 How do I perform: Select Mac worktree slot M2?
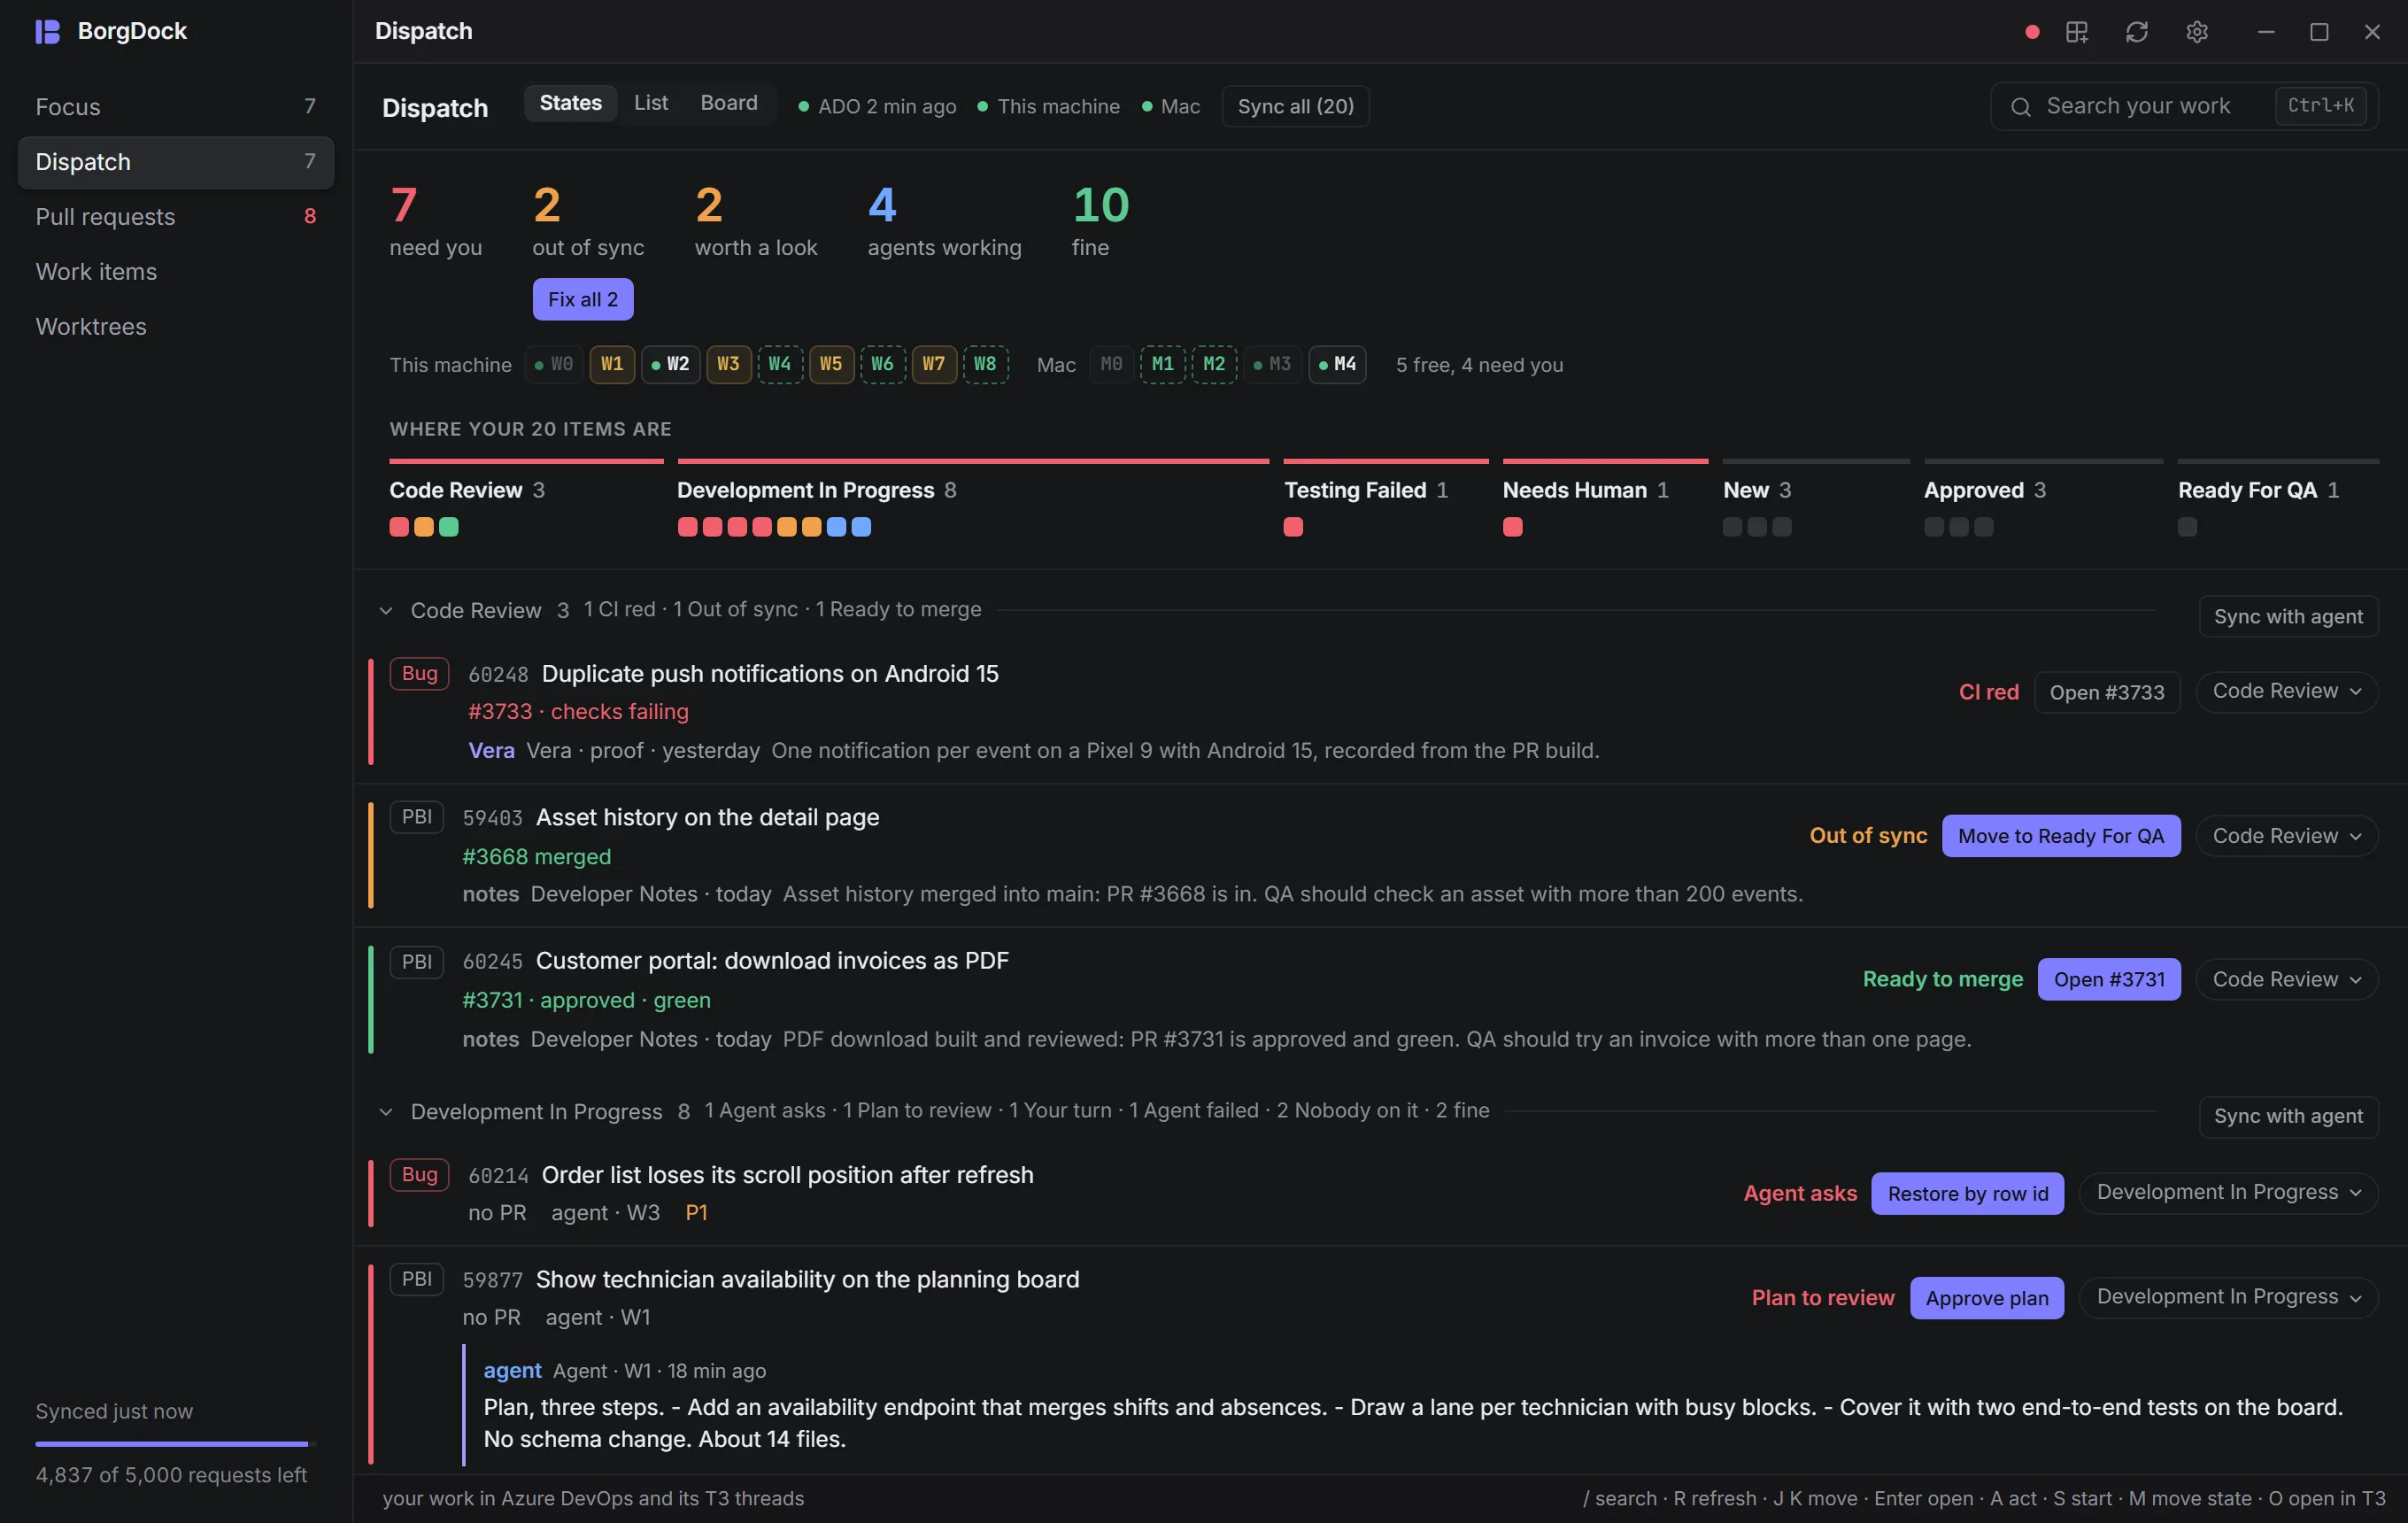pos(1214,364)
